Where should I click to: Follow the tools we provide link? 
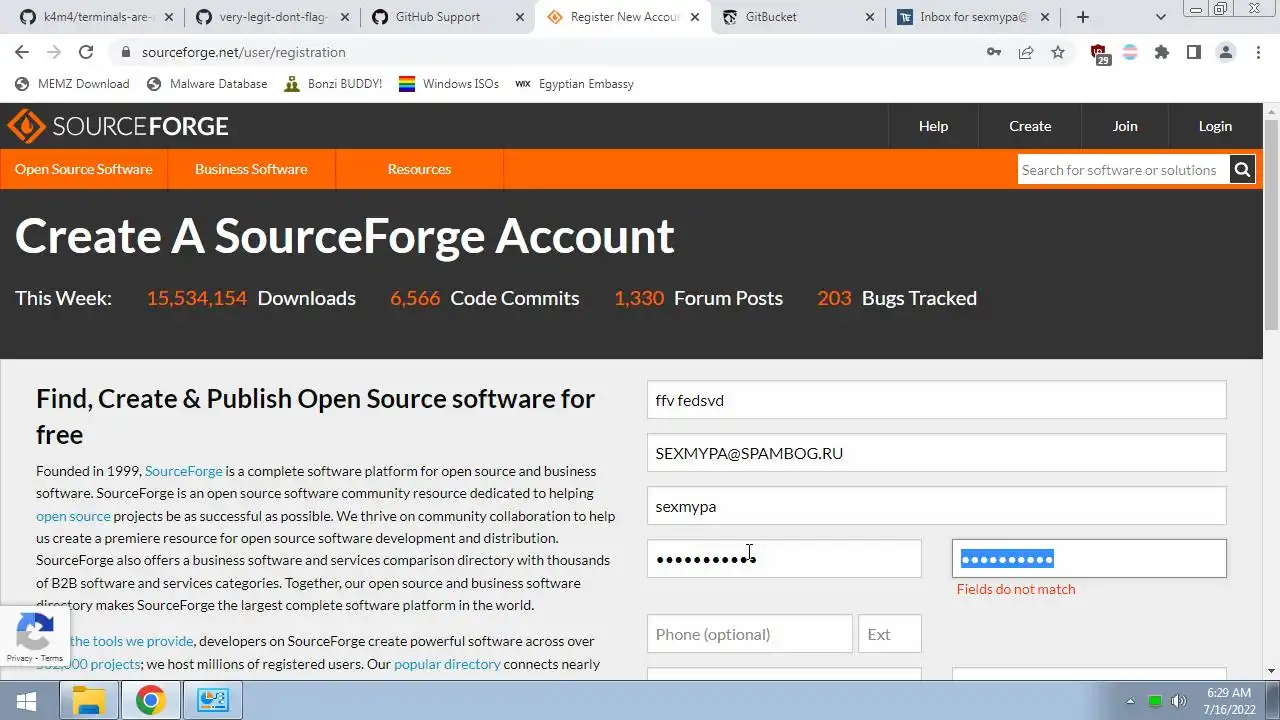[x=131, y=641]
